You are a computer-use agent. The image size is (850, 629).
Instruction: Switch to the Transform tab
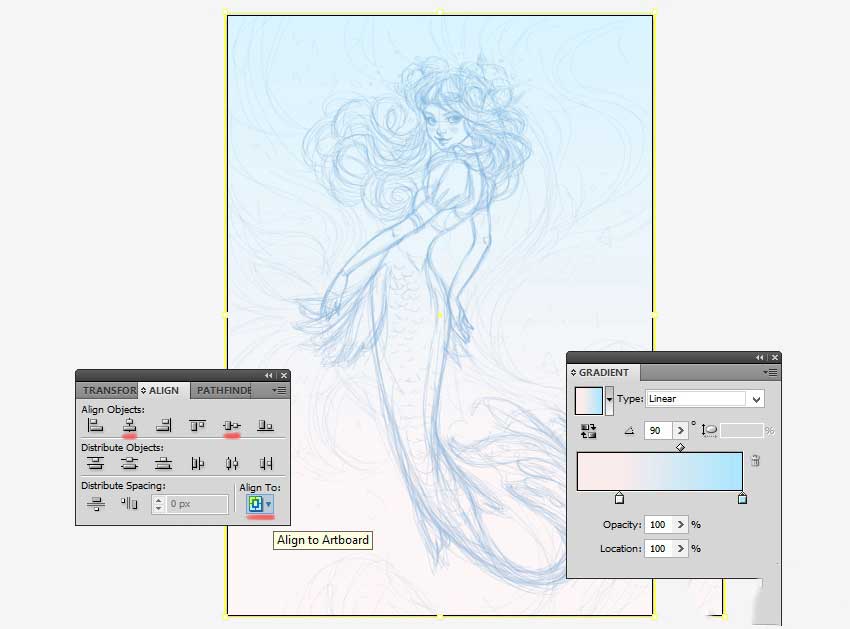click(110, 390)
